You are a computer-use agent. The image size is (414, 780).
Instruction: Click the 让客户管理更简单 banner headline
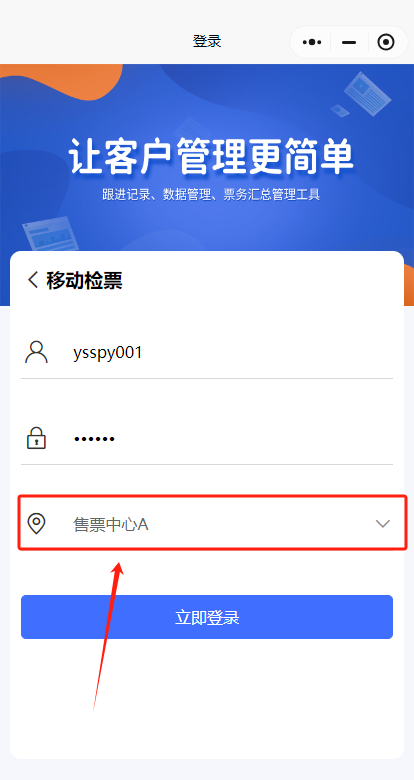[x=211, y=157]
